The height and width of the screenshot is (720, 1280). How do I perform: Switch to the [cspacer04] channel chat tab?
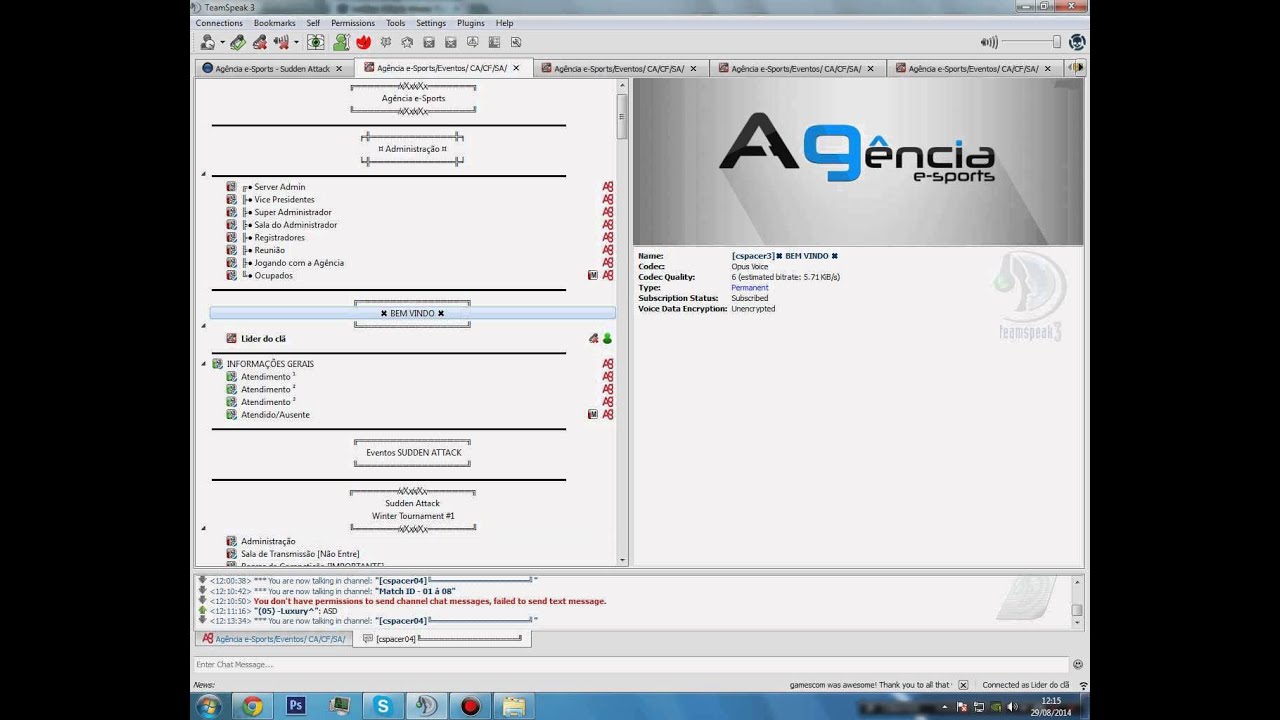pyautogui.click(x=442, y=639)
